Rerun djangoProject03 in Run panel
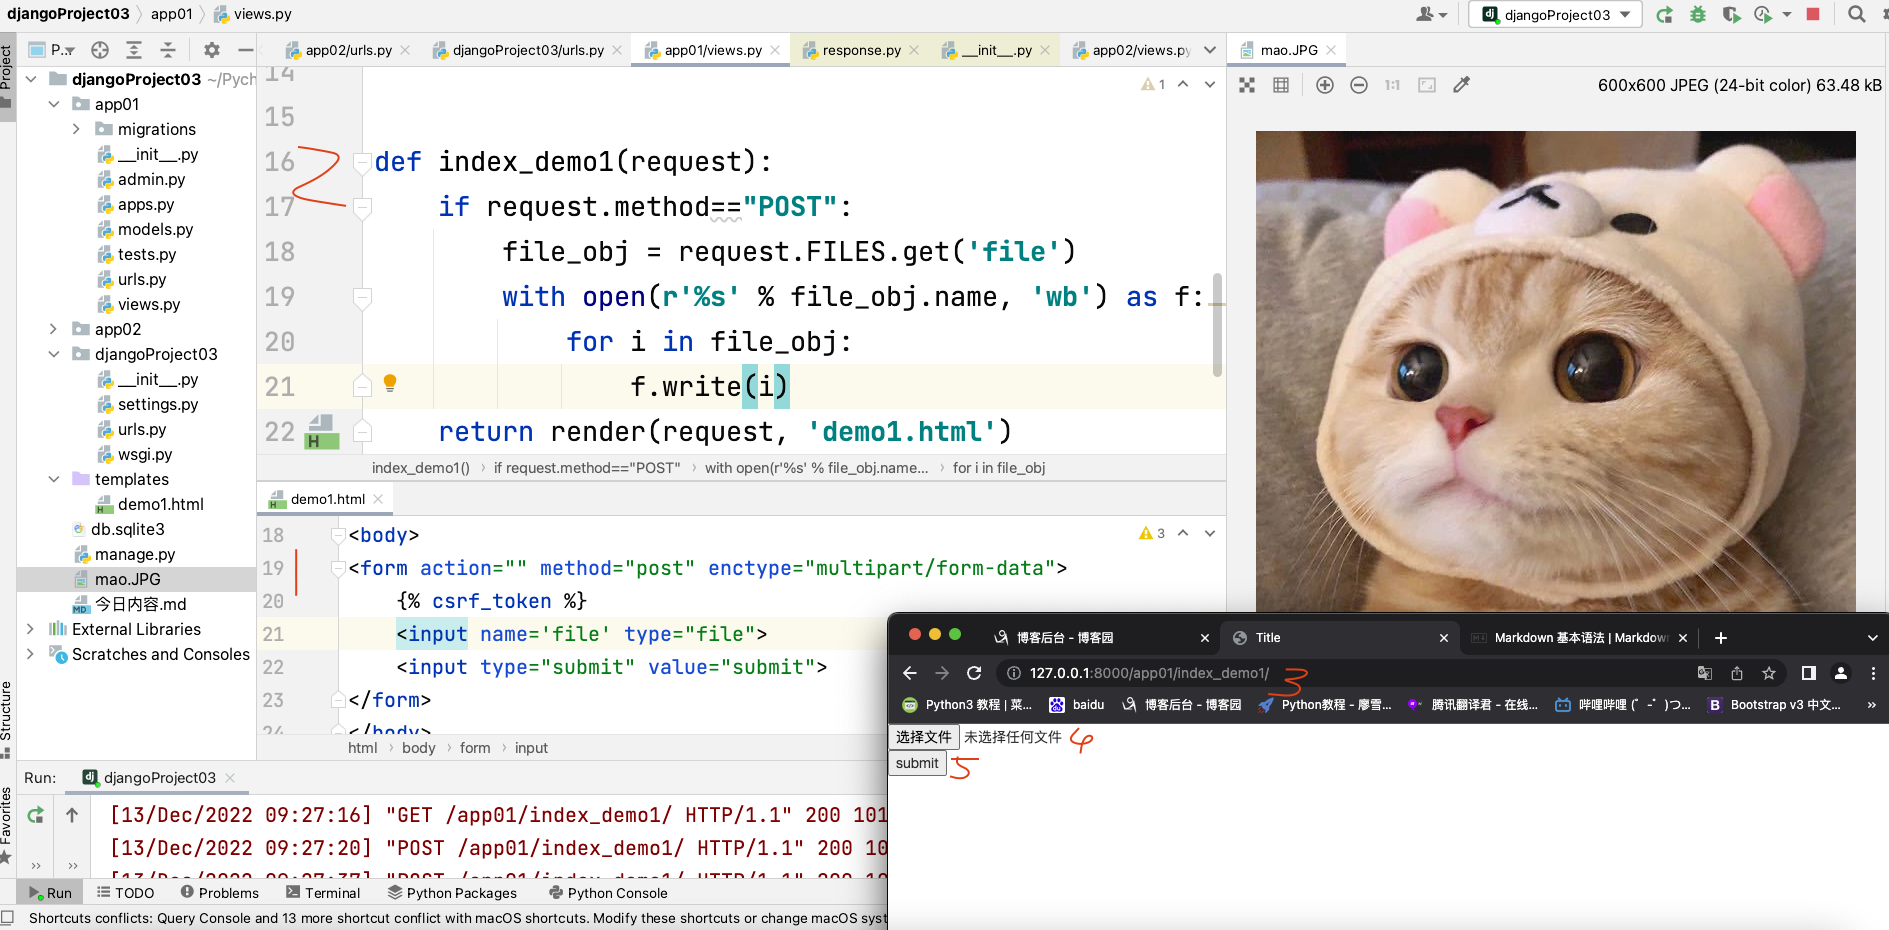The width and height of the screenshot is (1889, 930). pyautogui.click(x=36, y=815)
